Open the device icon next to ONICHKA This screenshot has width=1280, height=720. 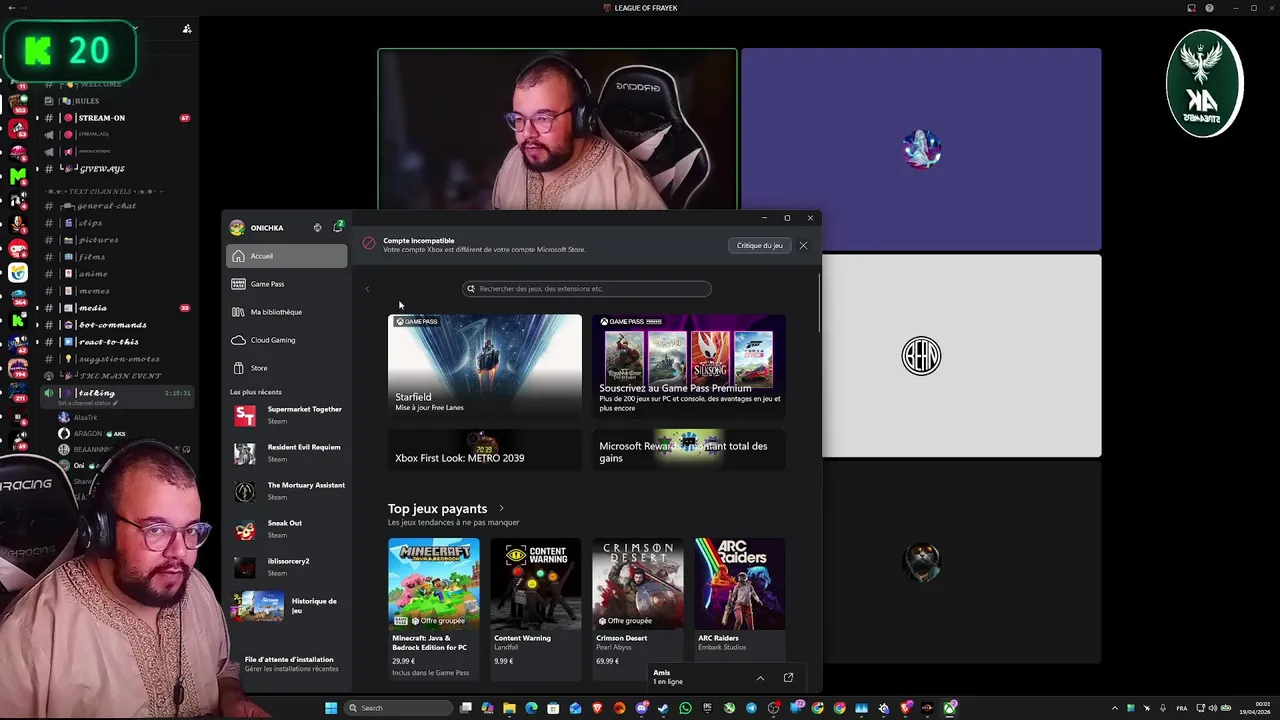point(317,228)
